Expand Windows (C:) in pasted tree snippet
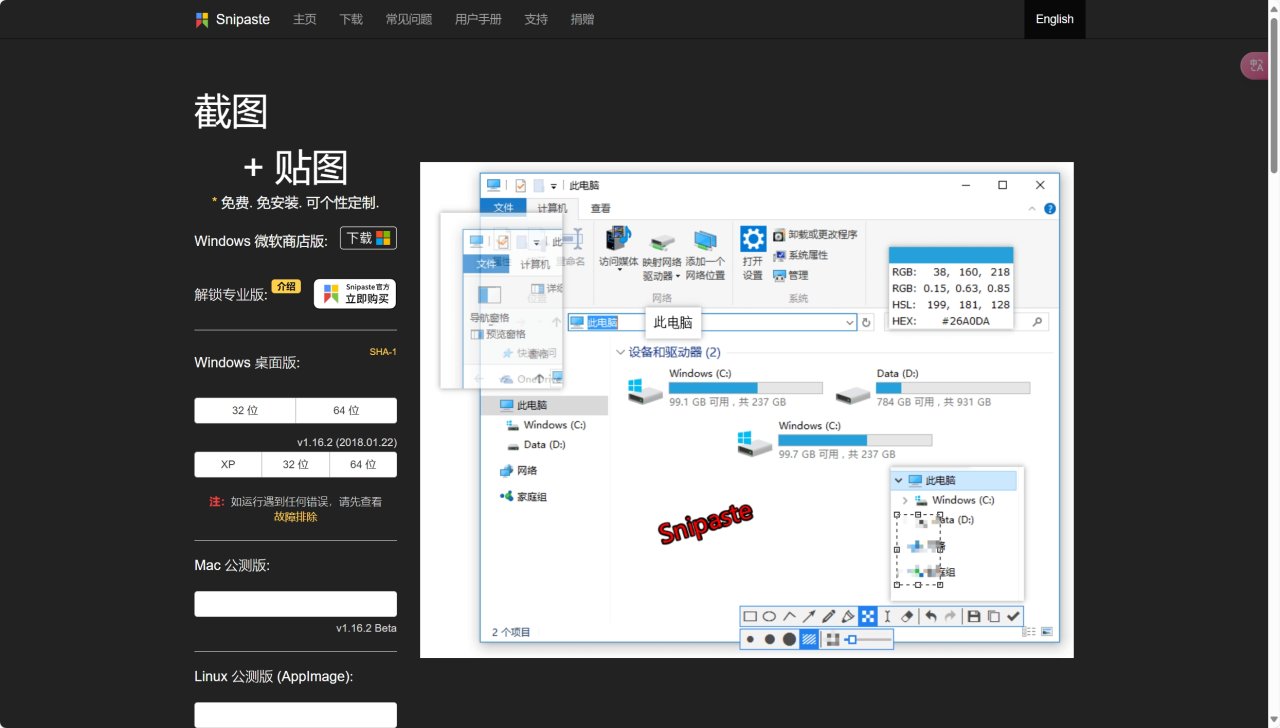Screen dimensions: 1280x728 tap(905, 500)
